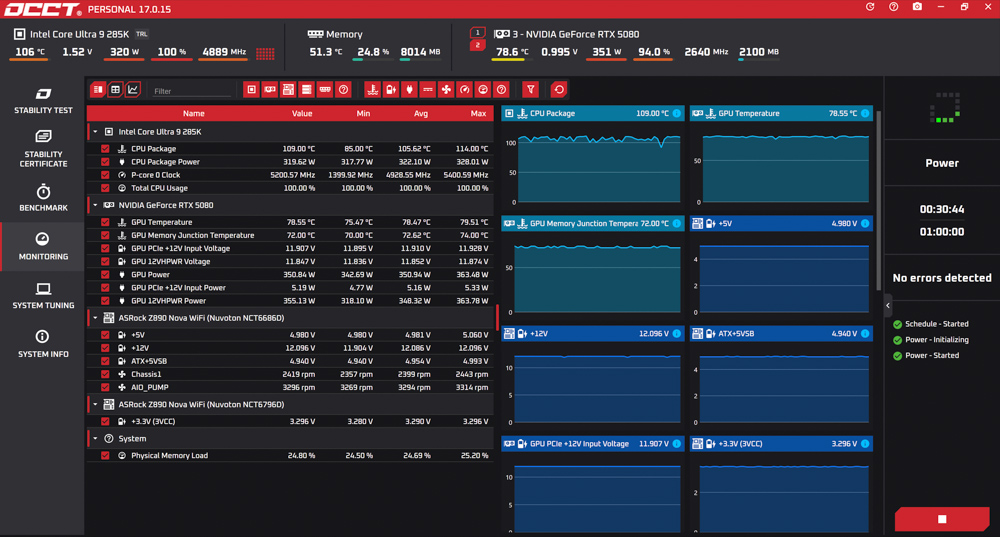Uncheck the CPU Package sensor checkbox
The width and height of the screenshot is (1000, 537).
click(105, 149)
